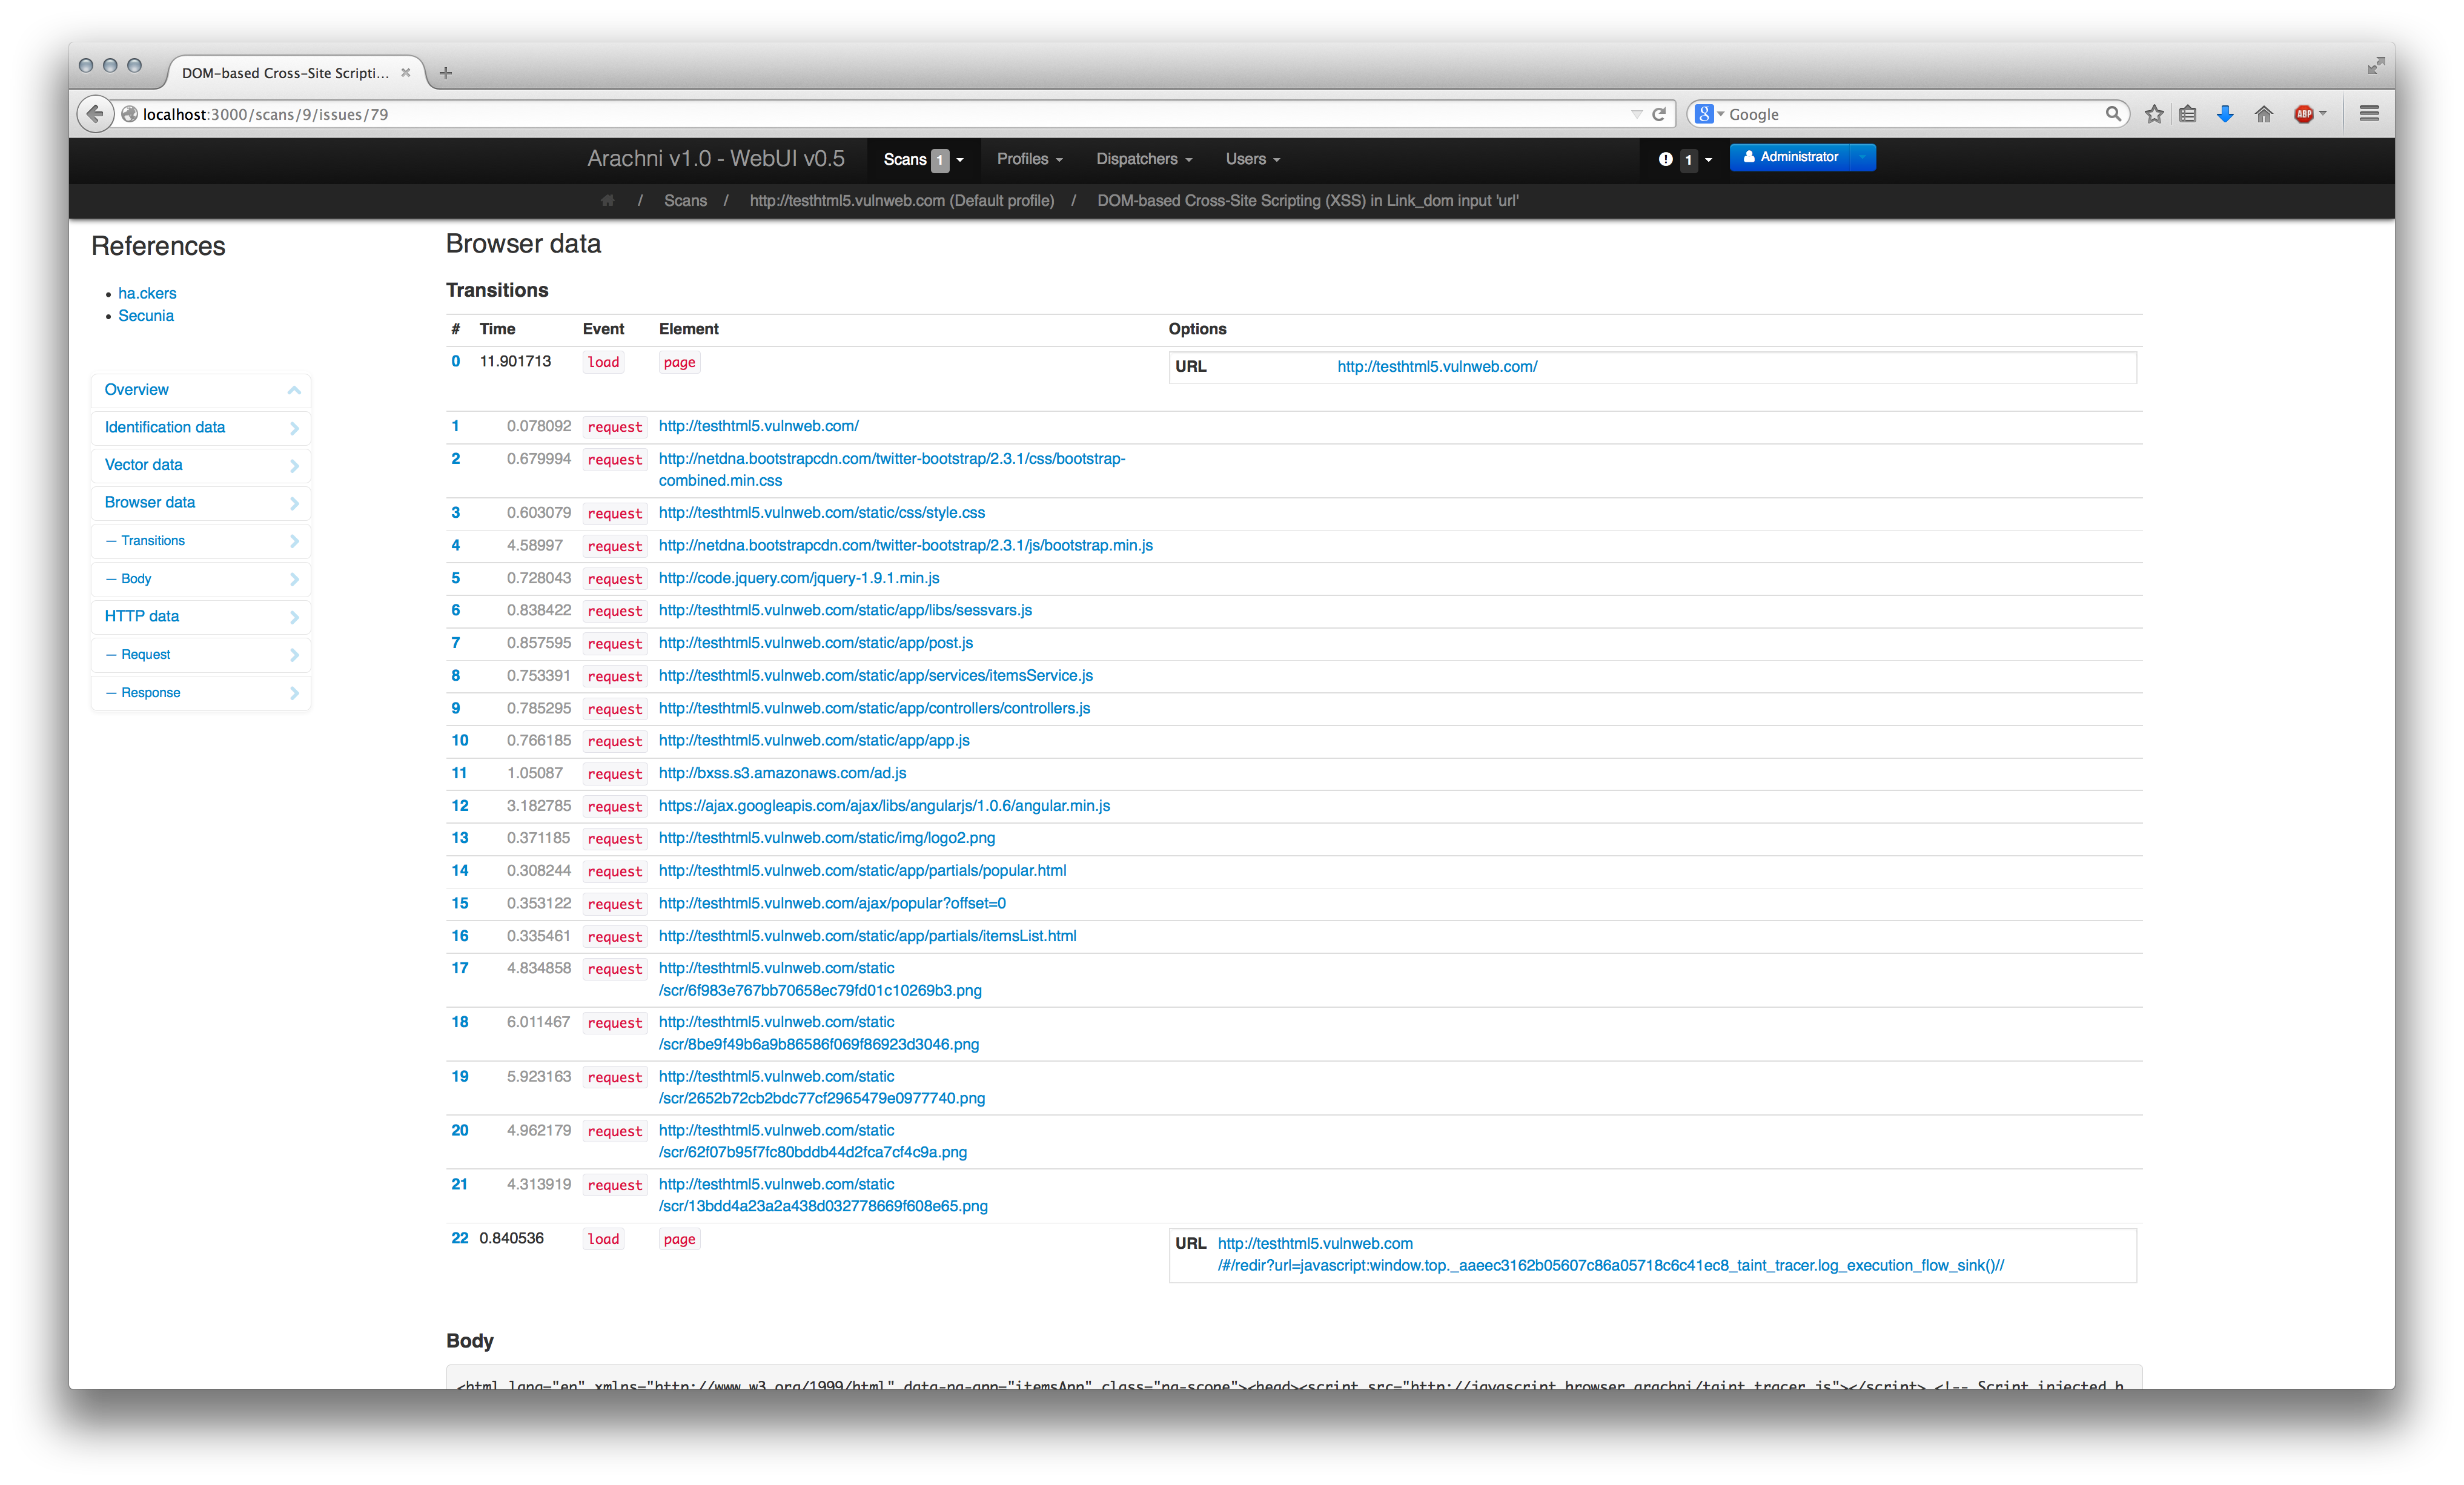Viewport: 2464px width, 1485px height.
Task: Collapse the Overview sidebar item
Action: pyautogui.click(x=201, y=390)
